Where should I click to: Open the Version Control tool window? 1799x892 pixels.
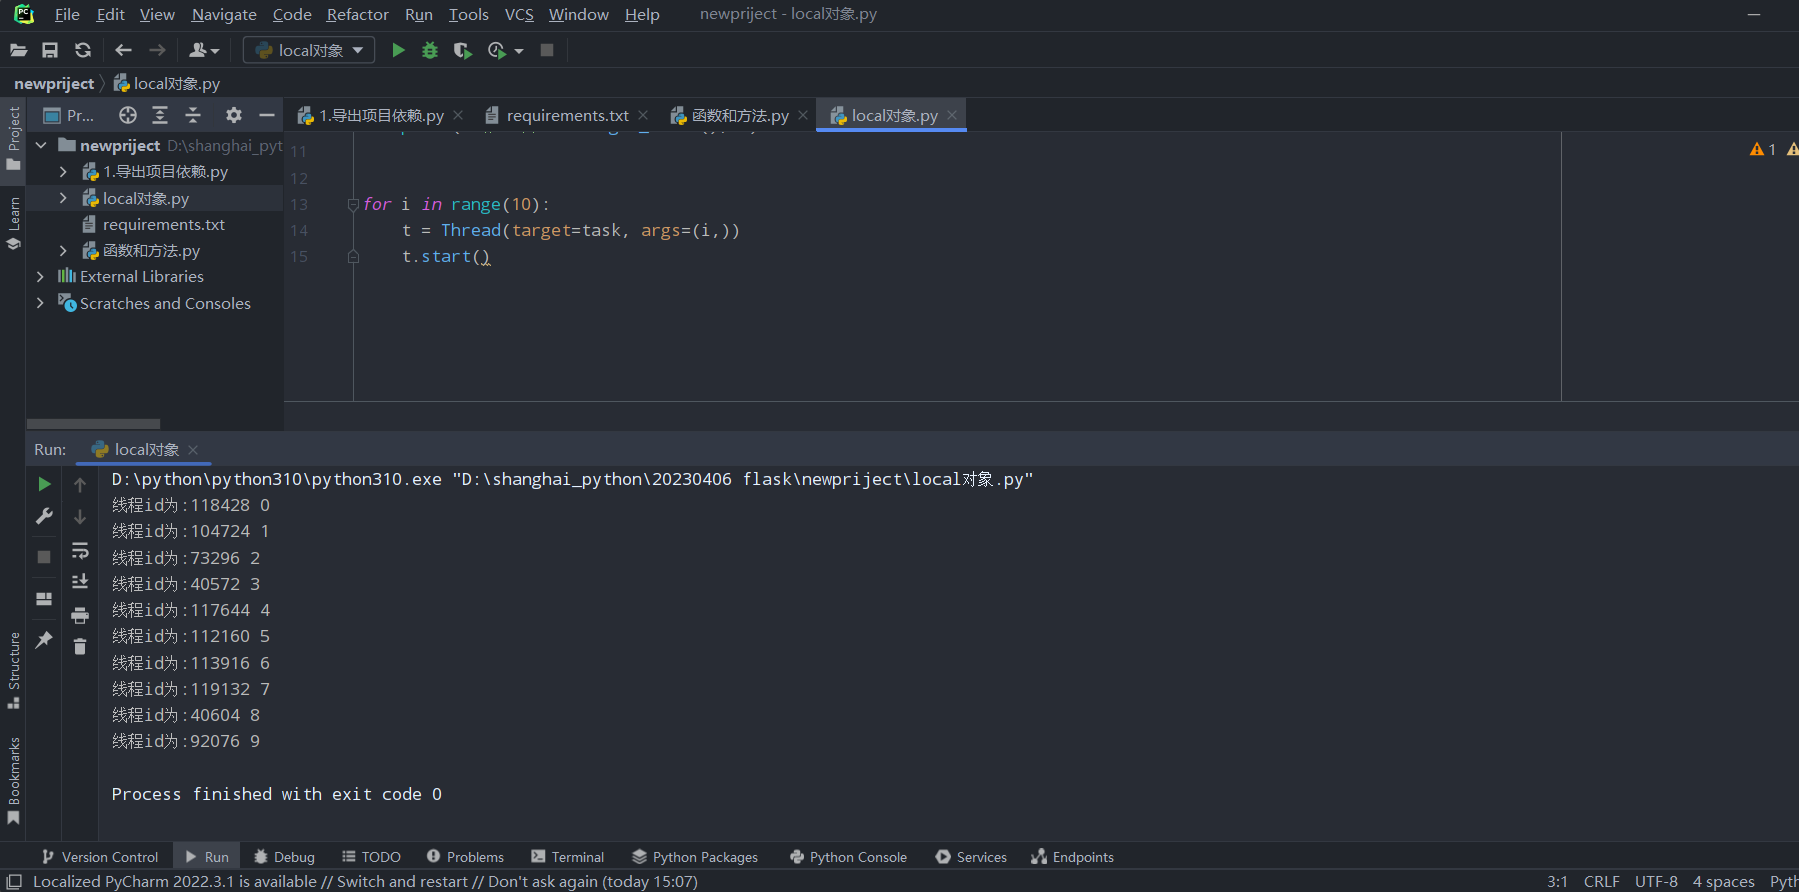(x=99, y=857)
